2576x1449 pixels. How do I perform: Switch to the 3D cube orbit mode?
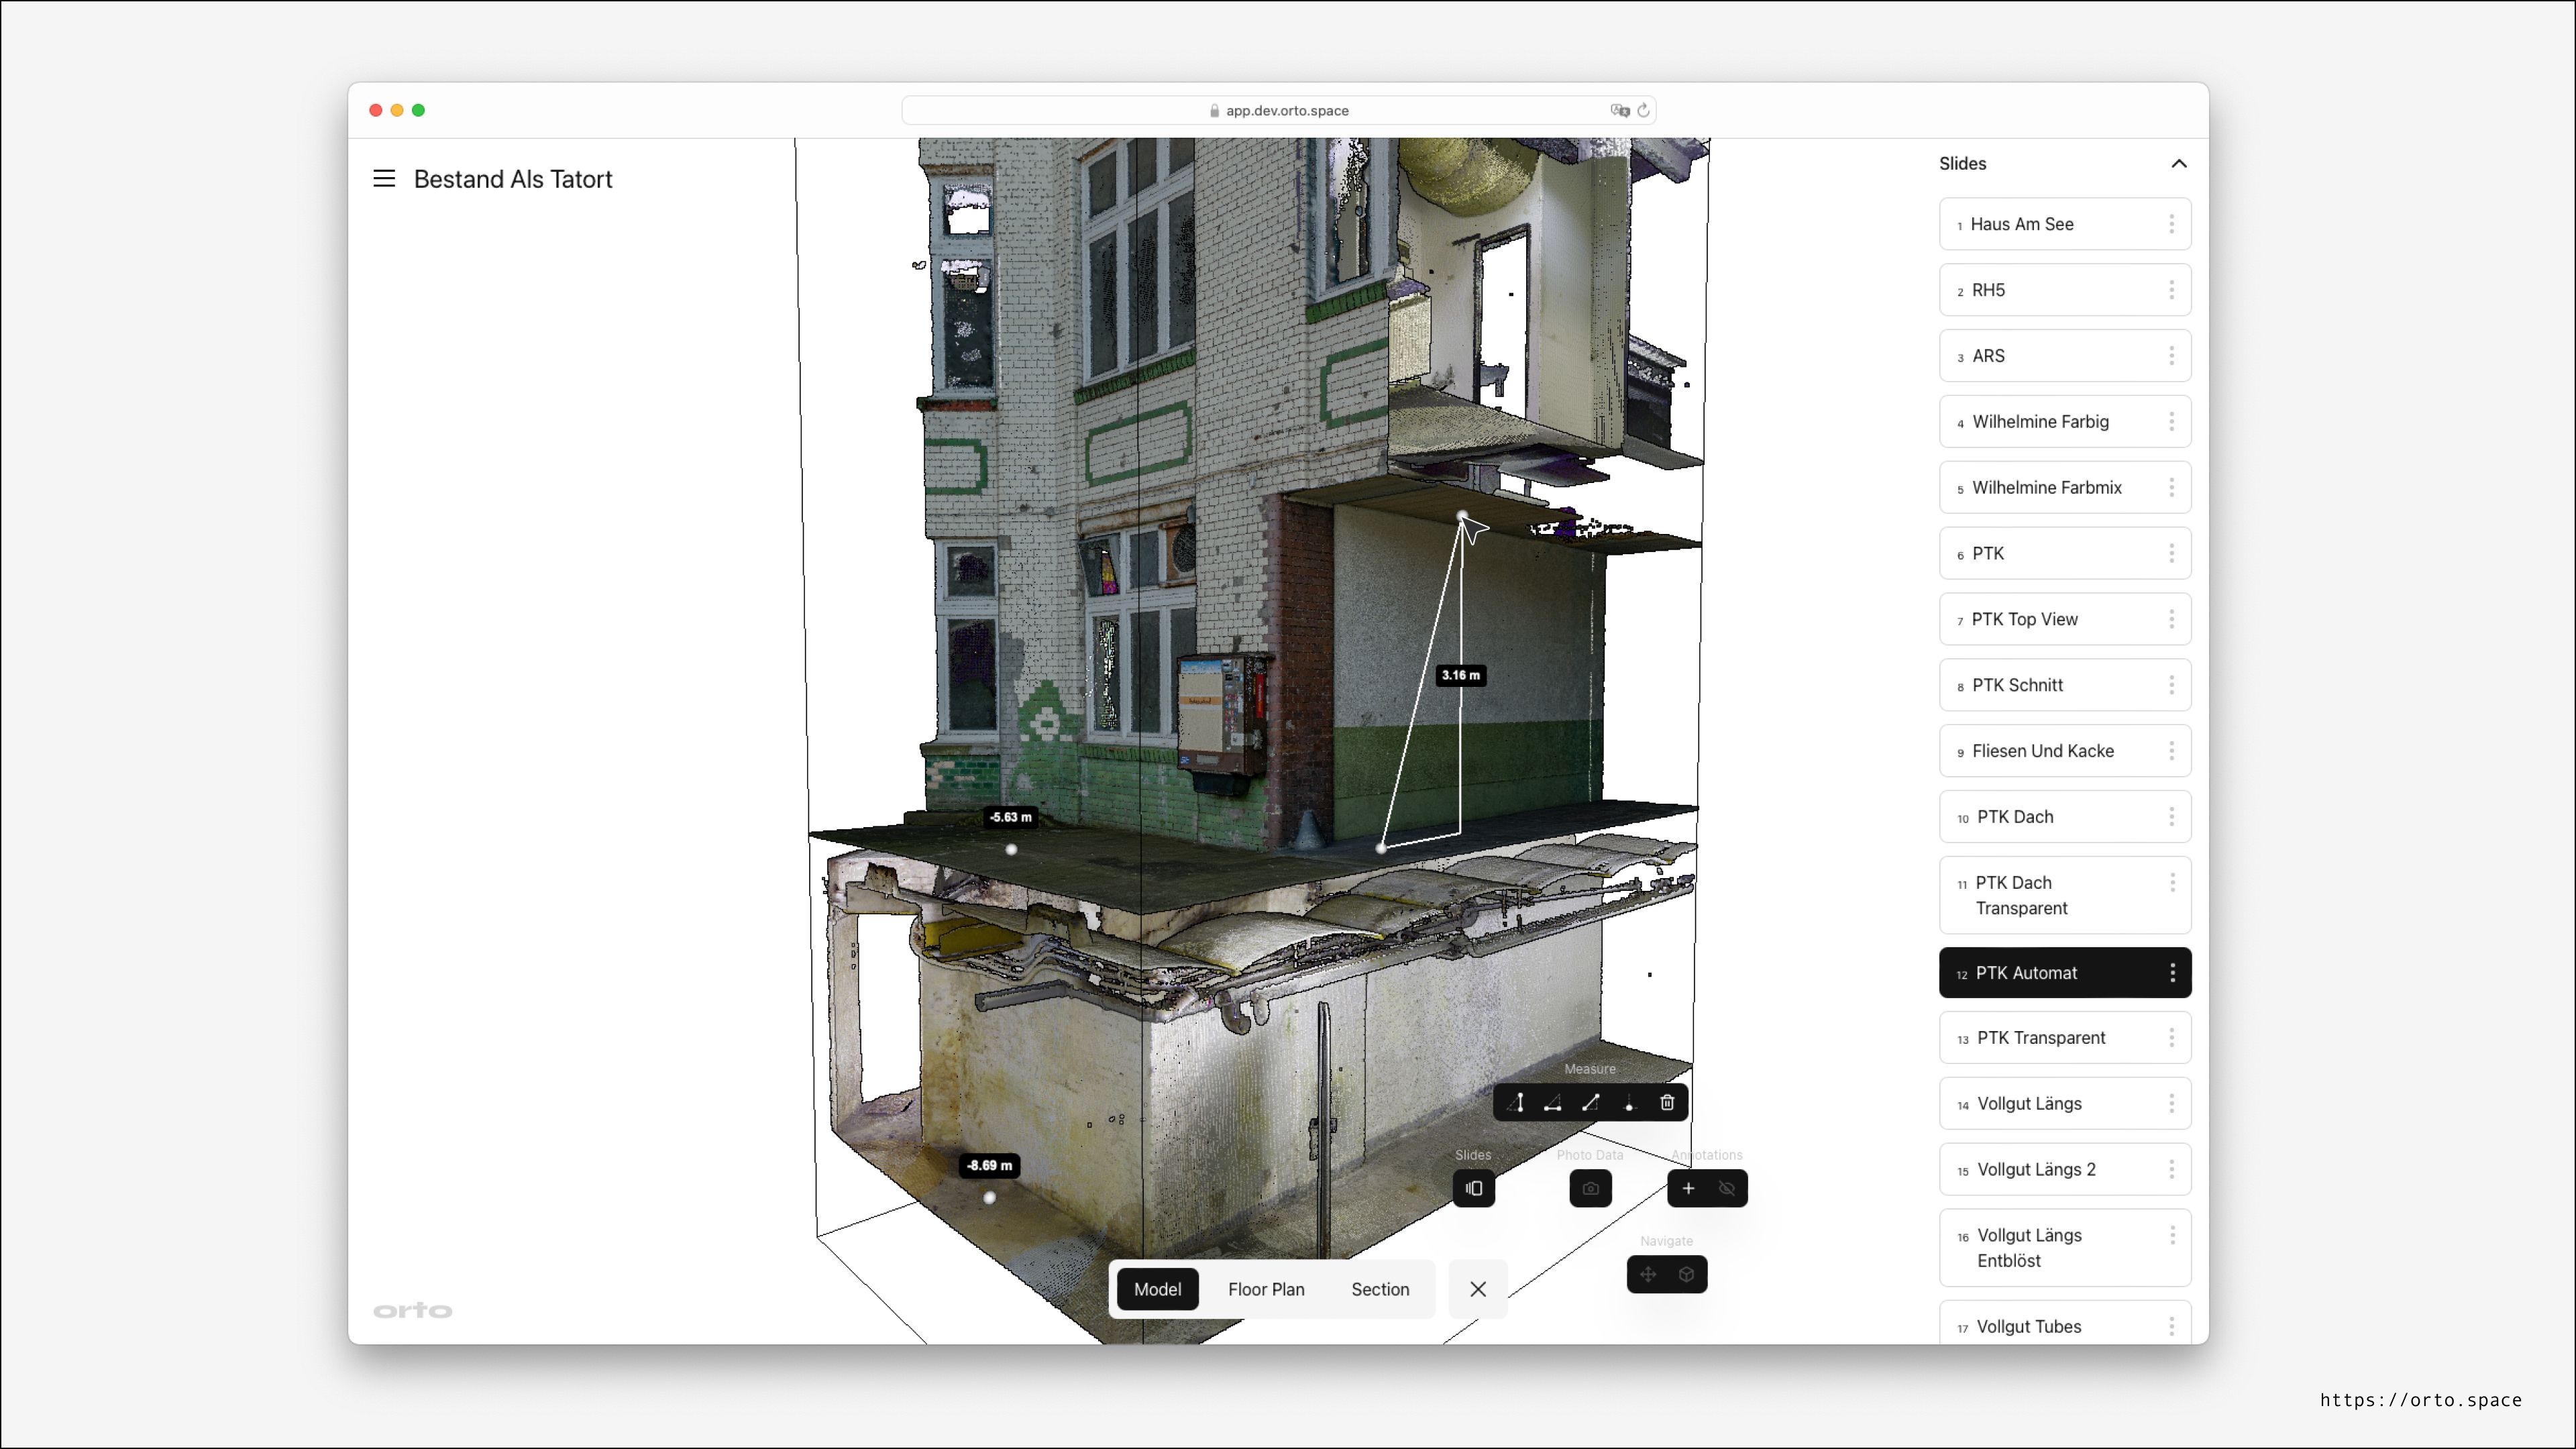(1687, 1275)
